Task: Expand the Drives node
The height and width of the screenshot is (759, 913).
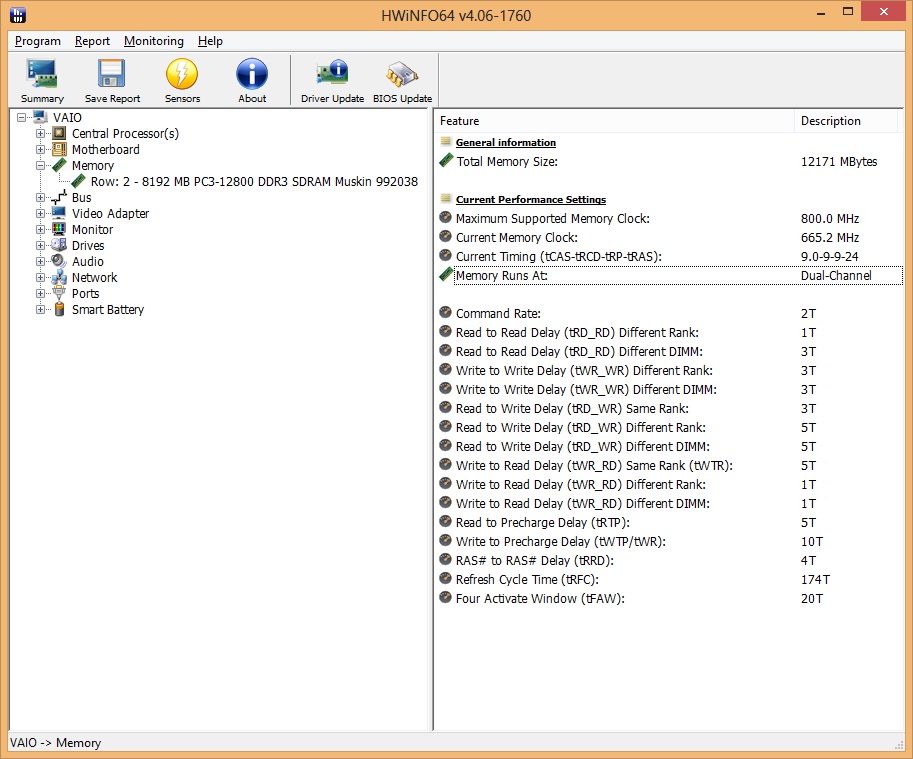Action: point(40,246)
